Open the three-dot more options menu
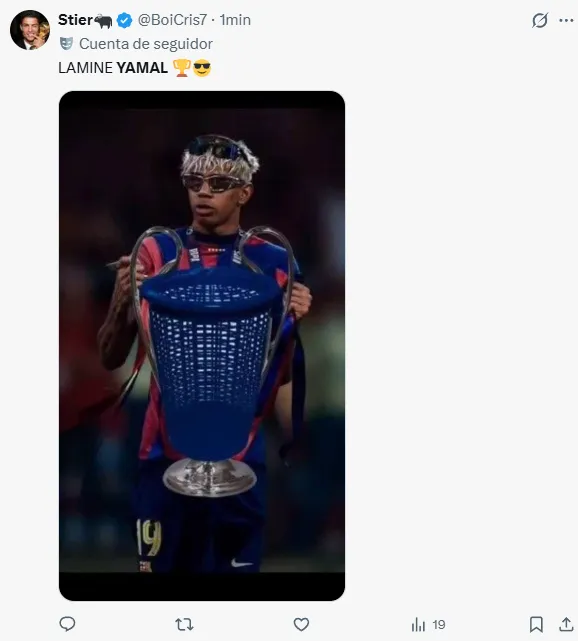 (x=566, y=20)
